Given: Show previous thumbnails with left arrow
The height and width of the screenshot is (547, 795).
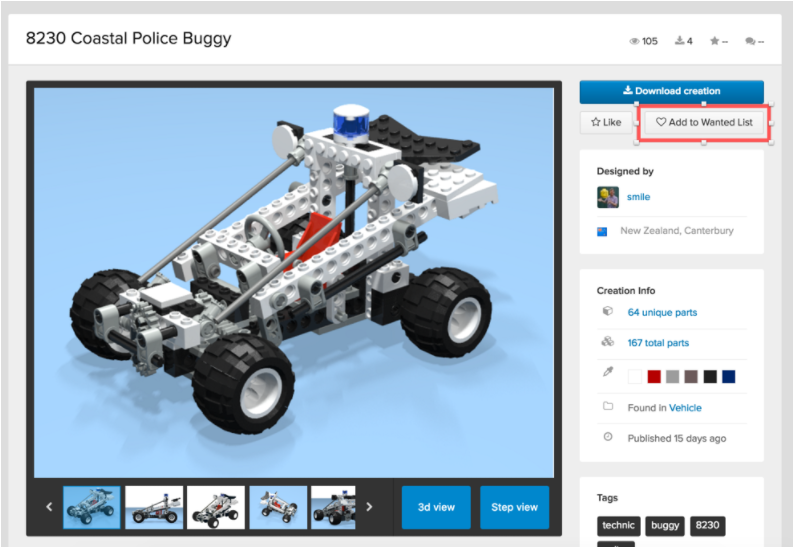Looking at the screenshot, I should coord(49,506).
